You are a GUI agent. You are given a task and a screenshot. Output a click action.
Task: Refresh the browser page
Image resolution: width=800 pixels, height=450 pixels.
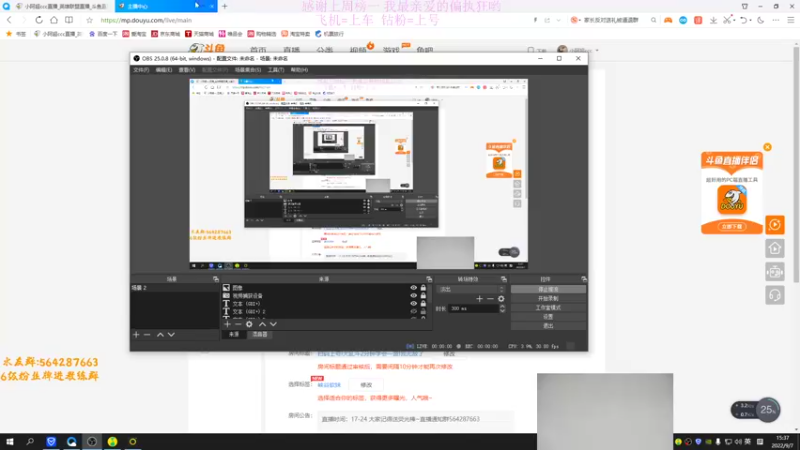[x=39, y=20]
